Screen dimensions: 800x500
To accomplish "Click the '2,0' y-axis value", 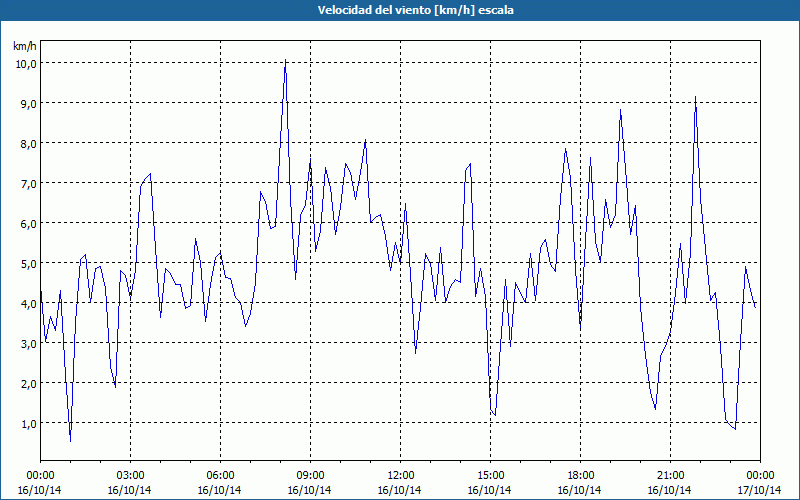I will click(29, 384).
